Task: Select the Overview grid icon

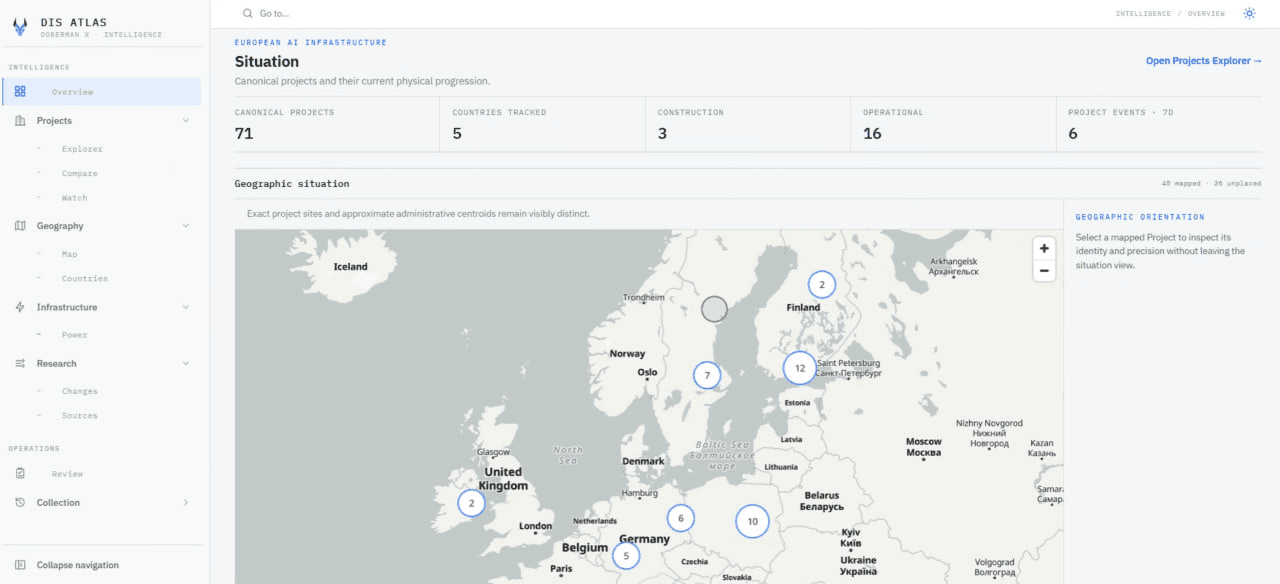Action: click(20, 91)
